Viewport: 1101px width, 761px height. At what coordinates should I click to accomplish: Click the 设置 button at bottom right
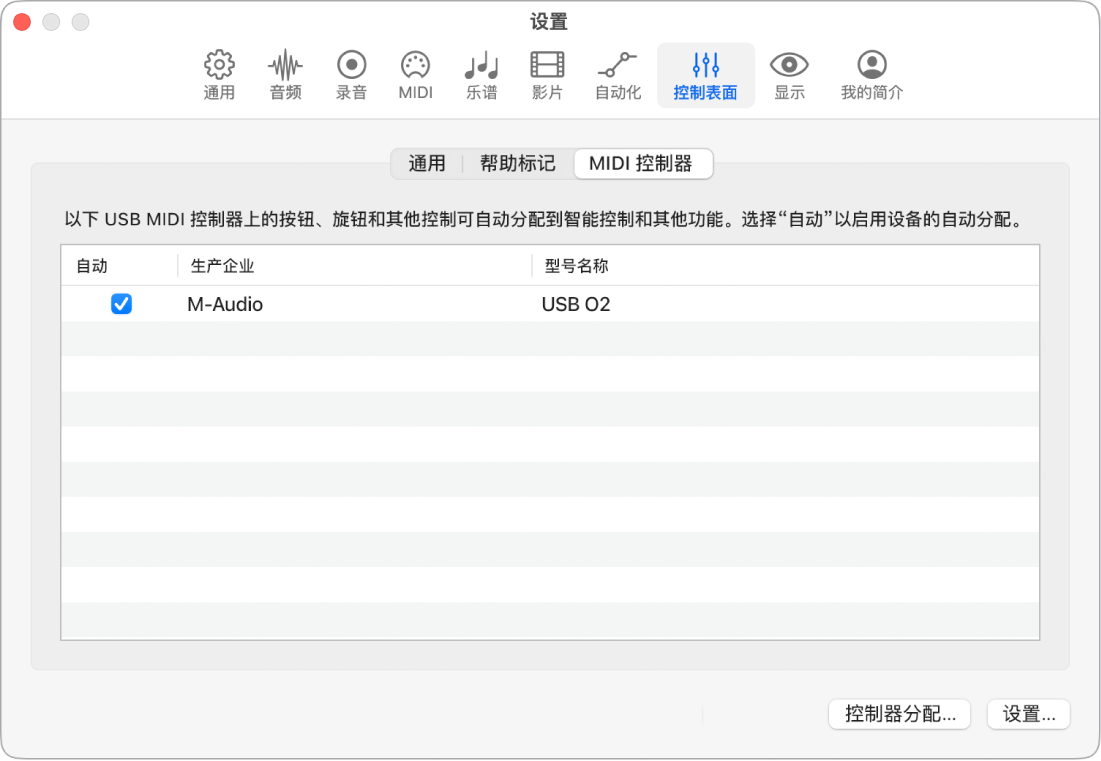1028,714
